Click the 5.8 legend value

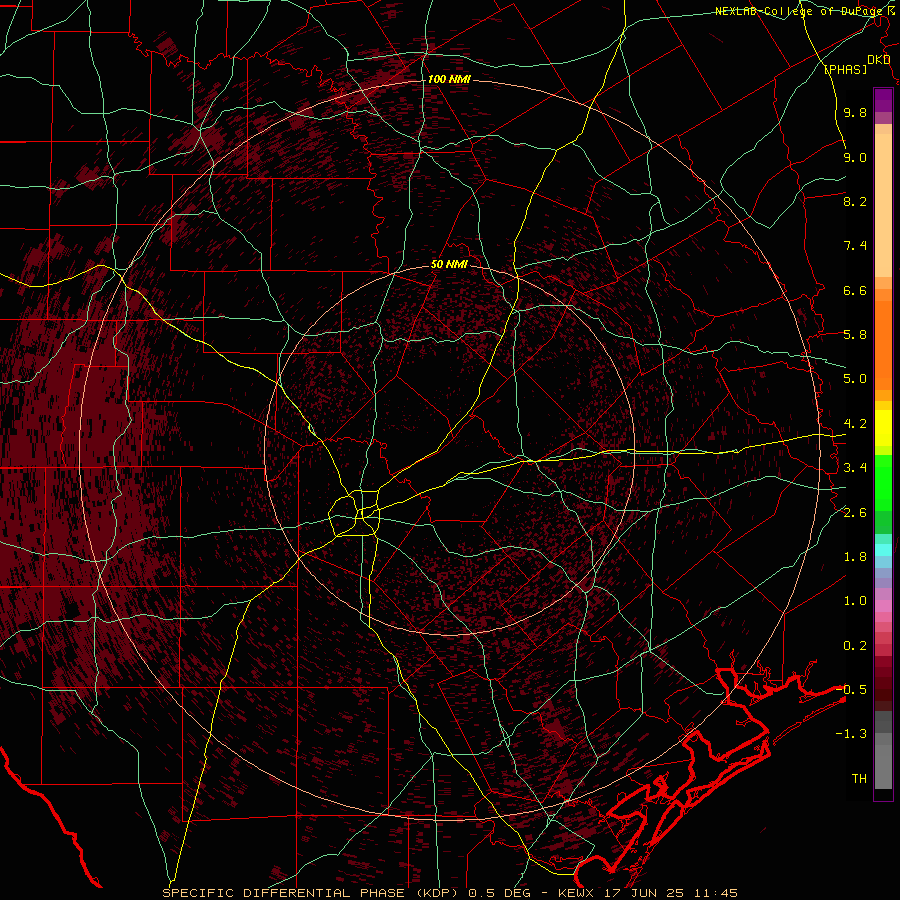pos(855,335)
